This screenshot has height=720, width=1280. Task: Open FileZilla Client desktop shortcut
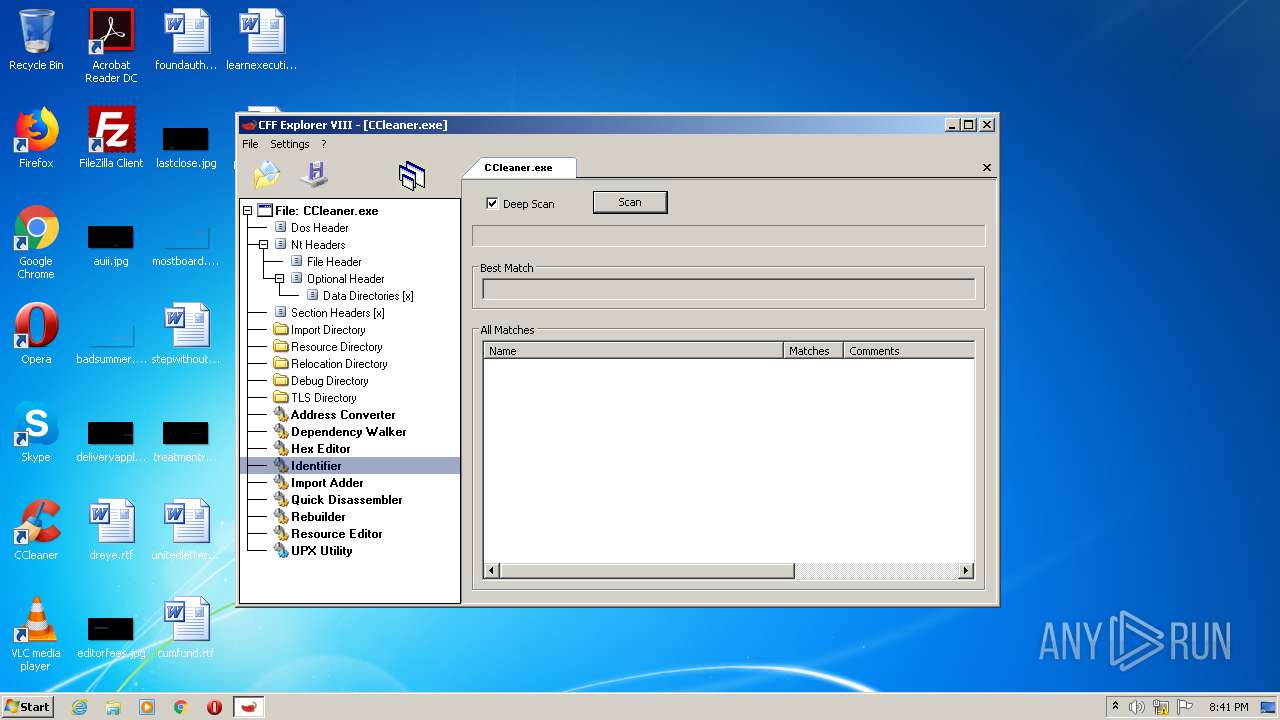click(x=111, y=138)
